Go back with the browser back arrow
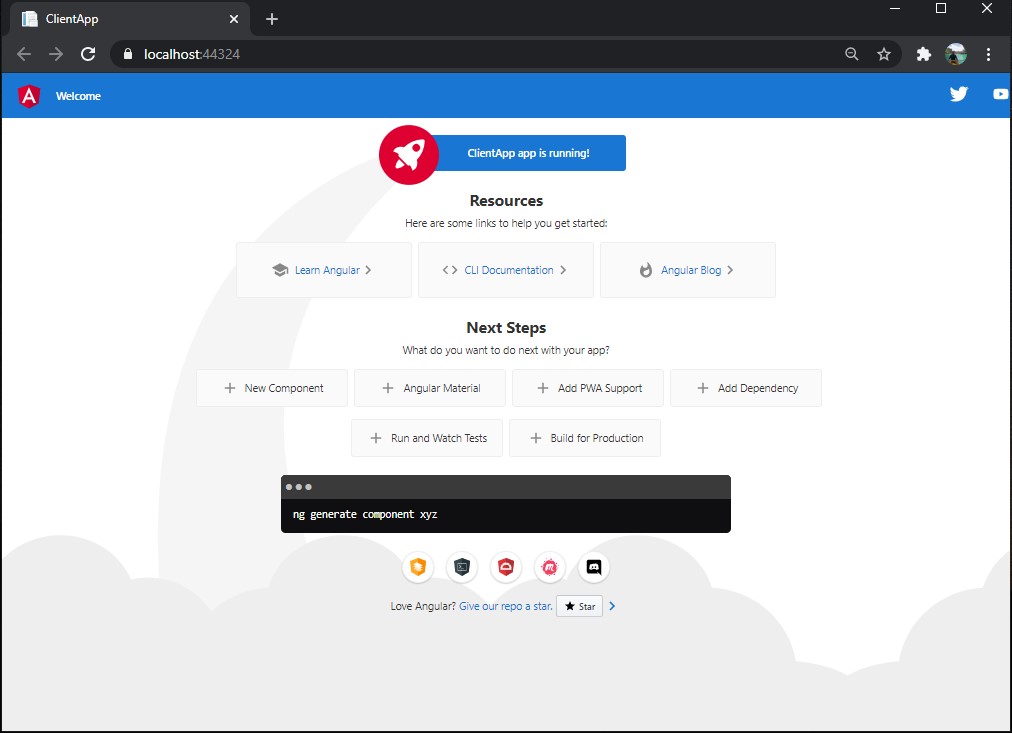Viewport: 1012px width, 733px height. pos(24,54)
